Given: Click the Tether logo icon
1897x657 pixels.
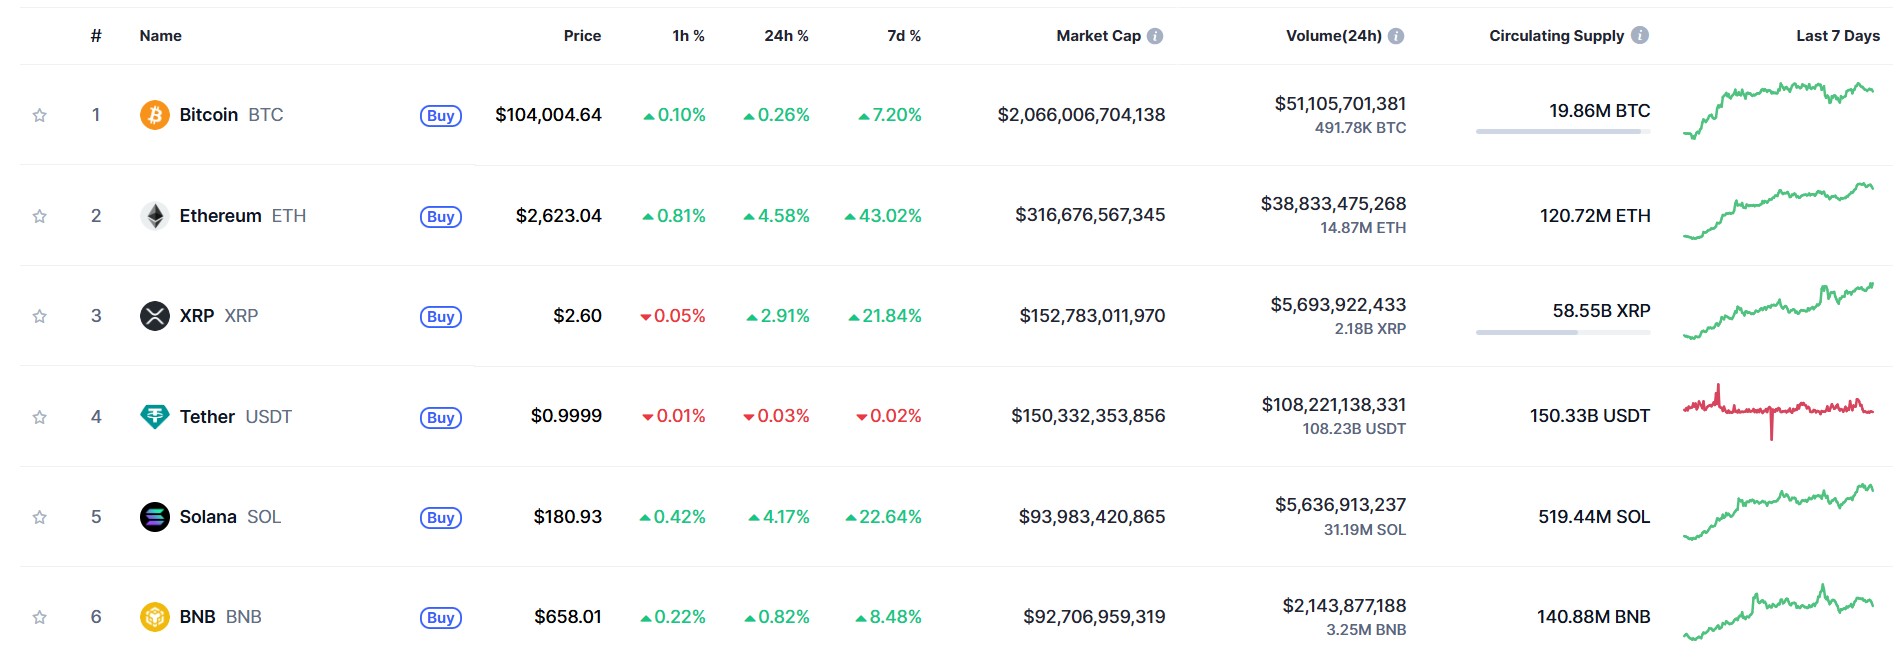Looking at the screenshot, I should coord(154,416).
